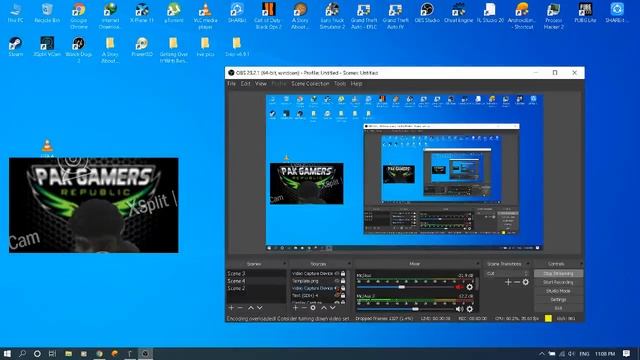Toggle visibility of the Text (GDI+) 4 source
Screen dimensions: 640x360
337,296
